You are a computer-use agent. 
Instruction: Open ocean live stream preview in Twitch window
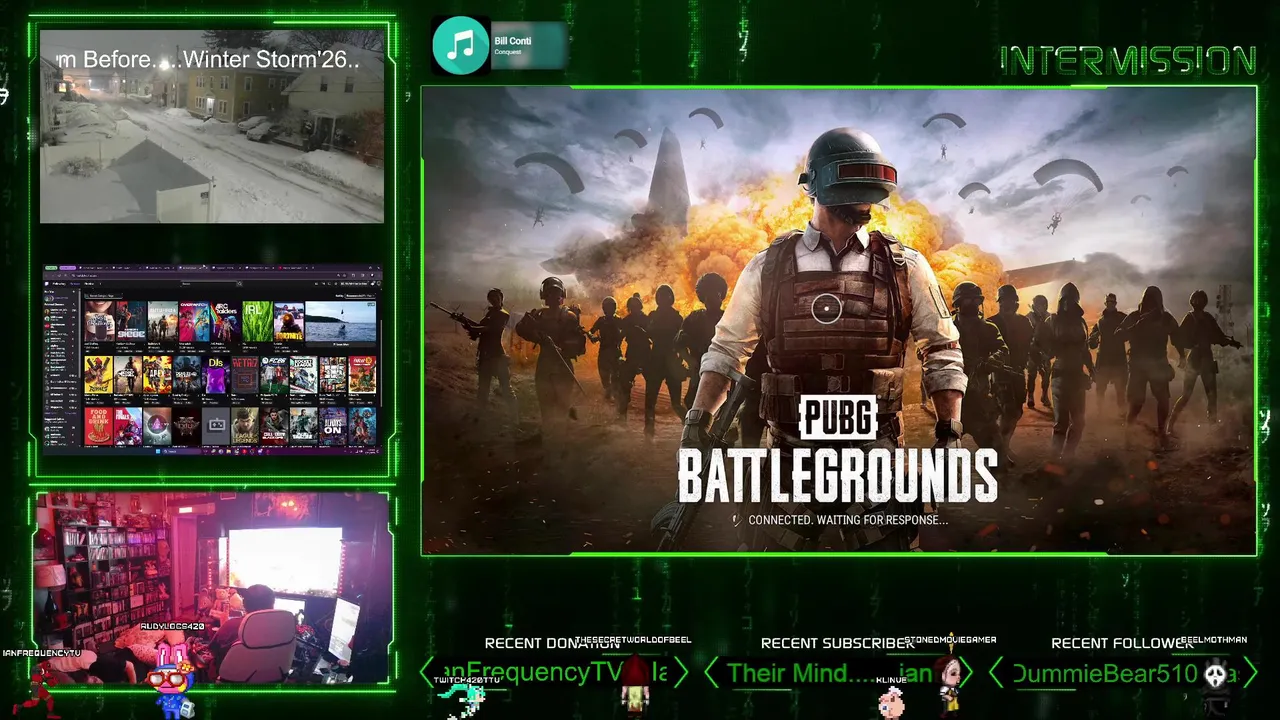(x=341, y=321)
